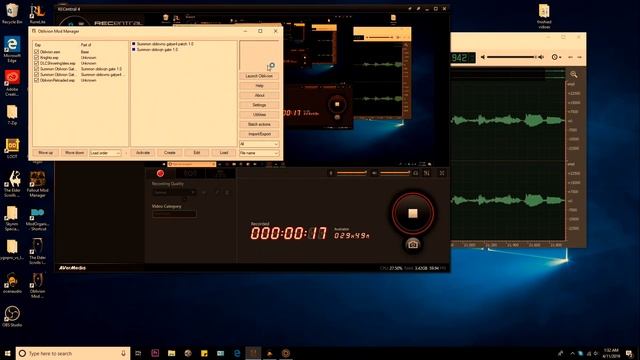The width and height of the screenshot is (640, 360).
Task: Open the RuneLite desktop icon
Action: [x=37, y=13]
